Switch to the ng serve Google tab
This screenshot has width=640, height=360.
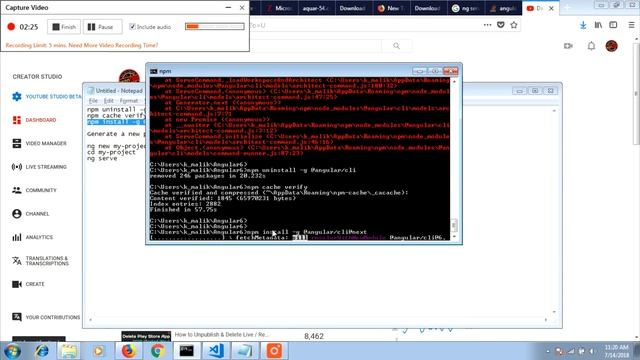point(466,8)
